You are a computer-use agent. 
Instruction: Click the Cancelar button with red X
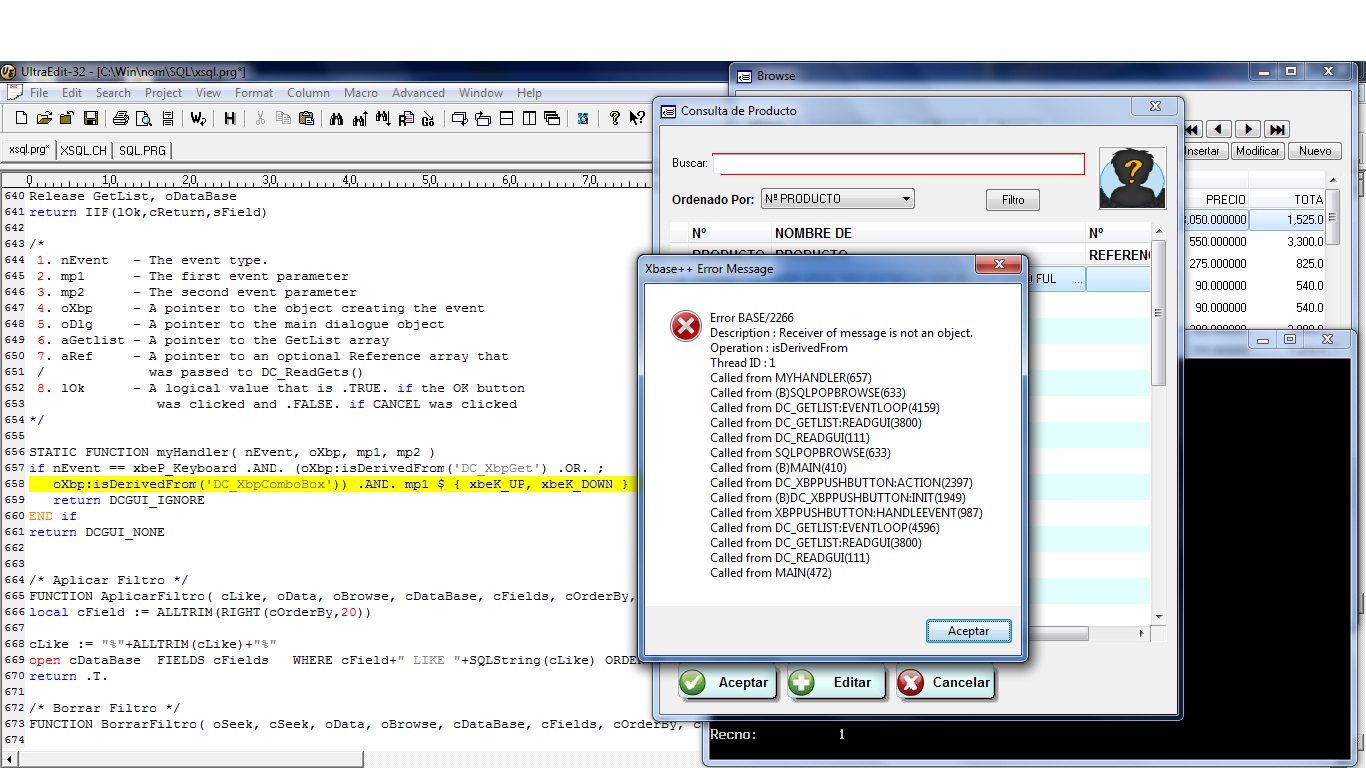(945, 683)
